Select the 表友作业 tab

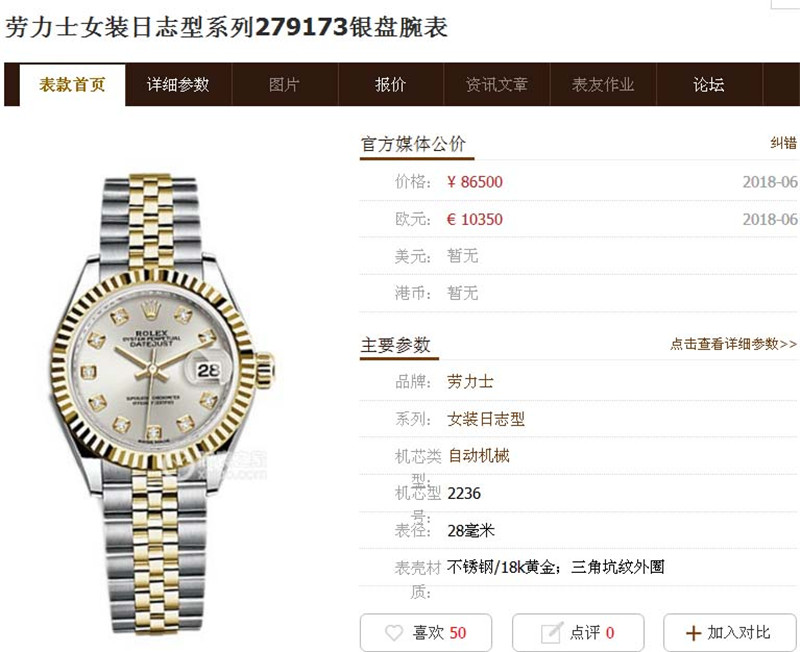click(603, 85)
